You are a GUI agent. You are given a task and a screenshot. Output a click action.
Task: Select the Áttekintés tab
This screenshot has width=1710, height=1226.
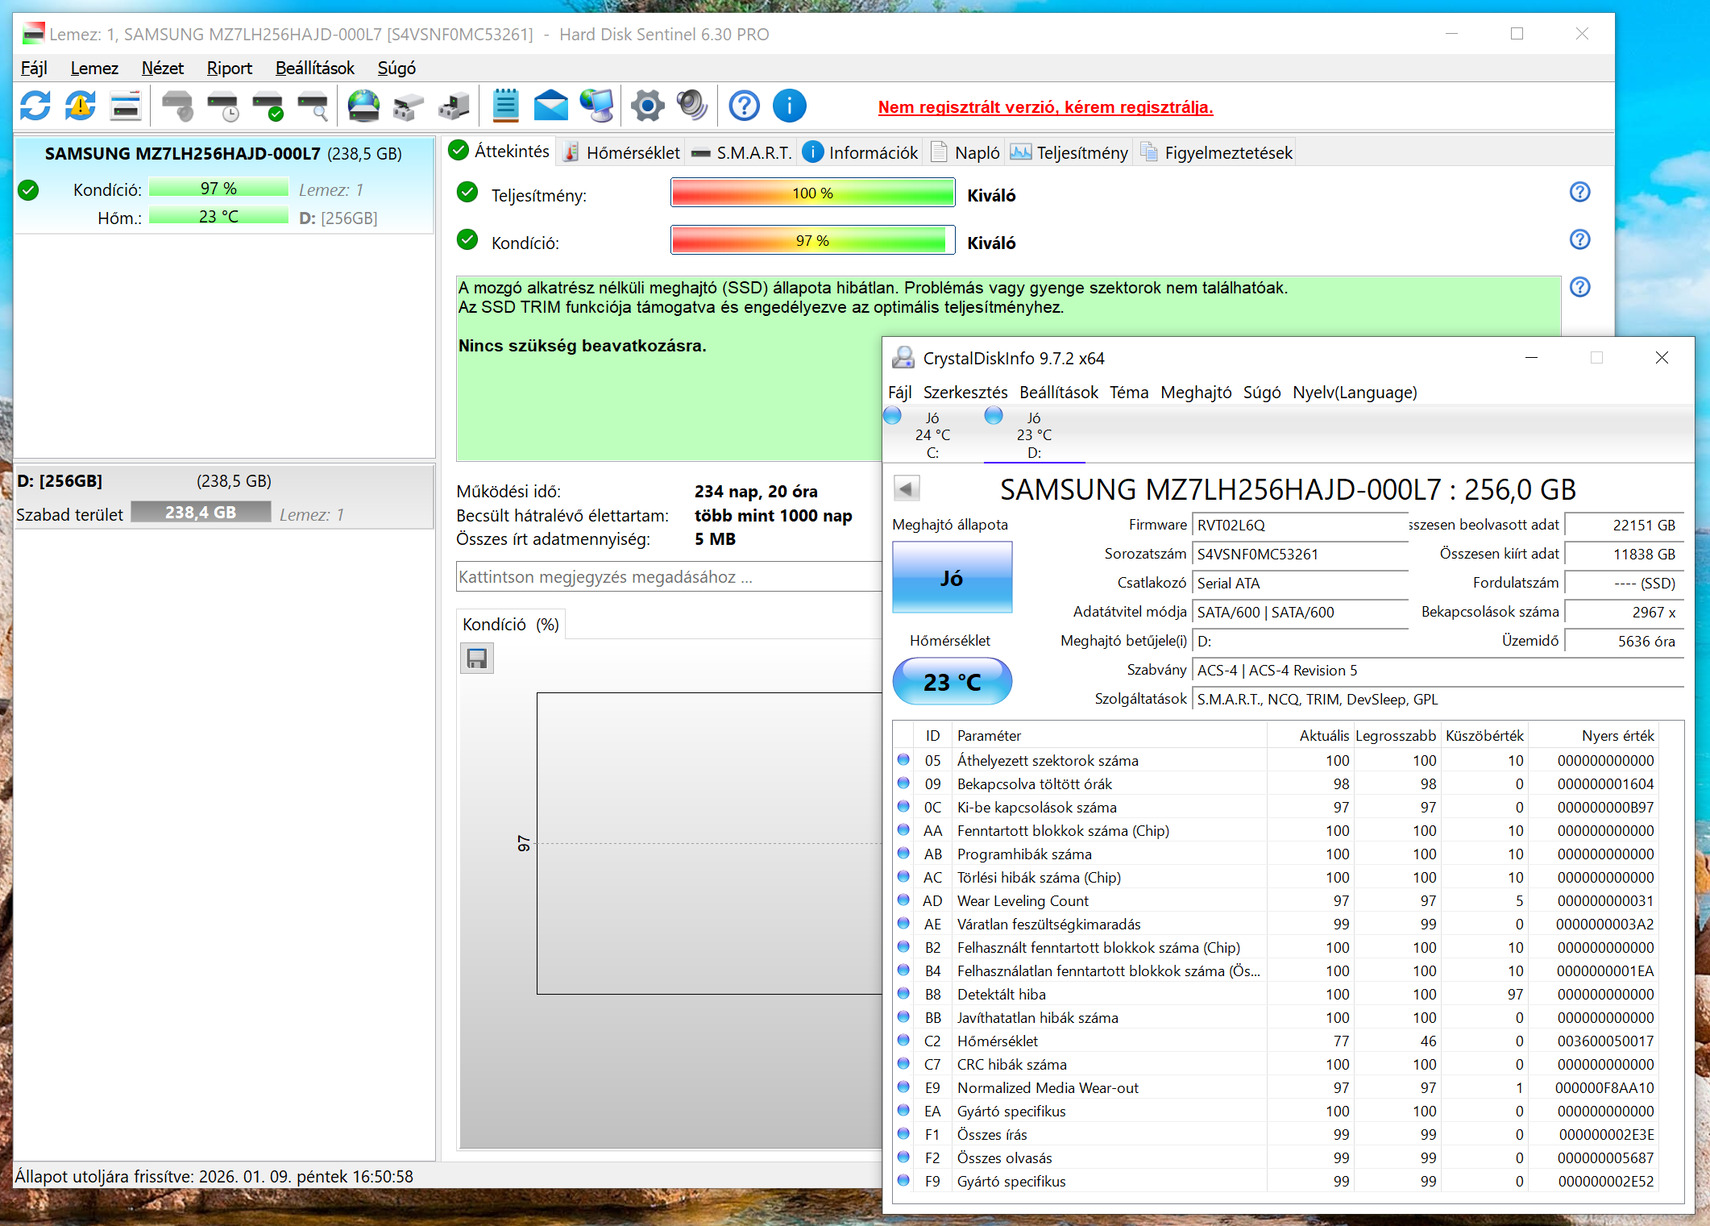point(500,151)
